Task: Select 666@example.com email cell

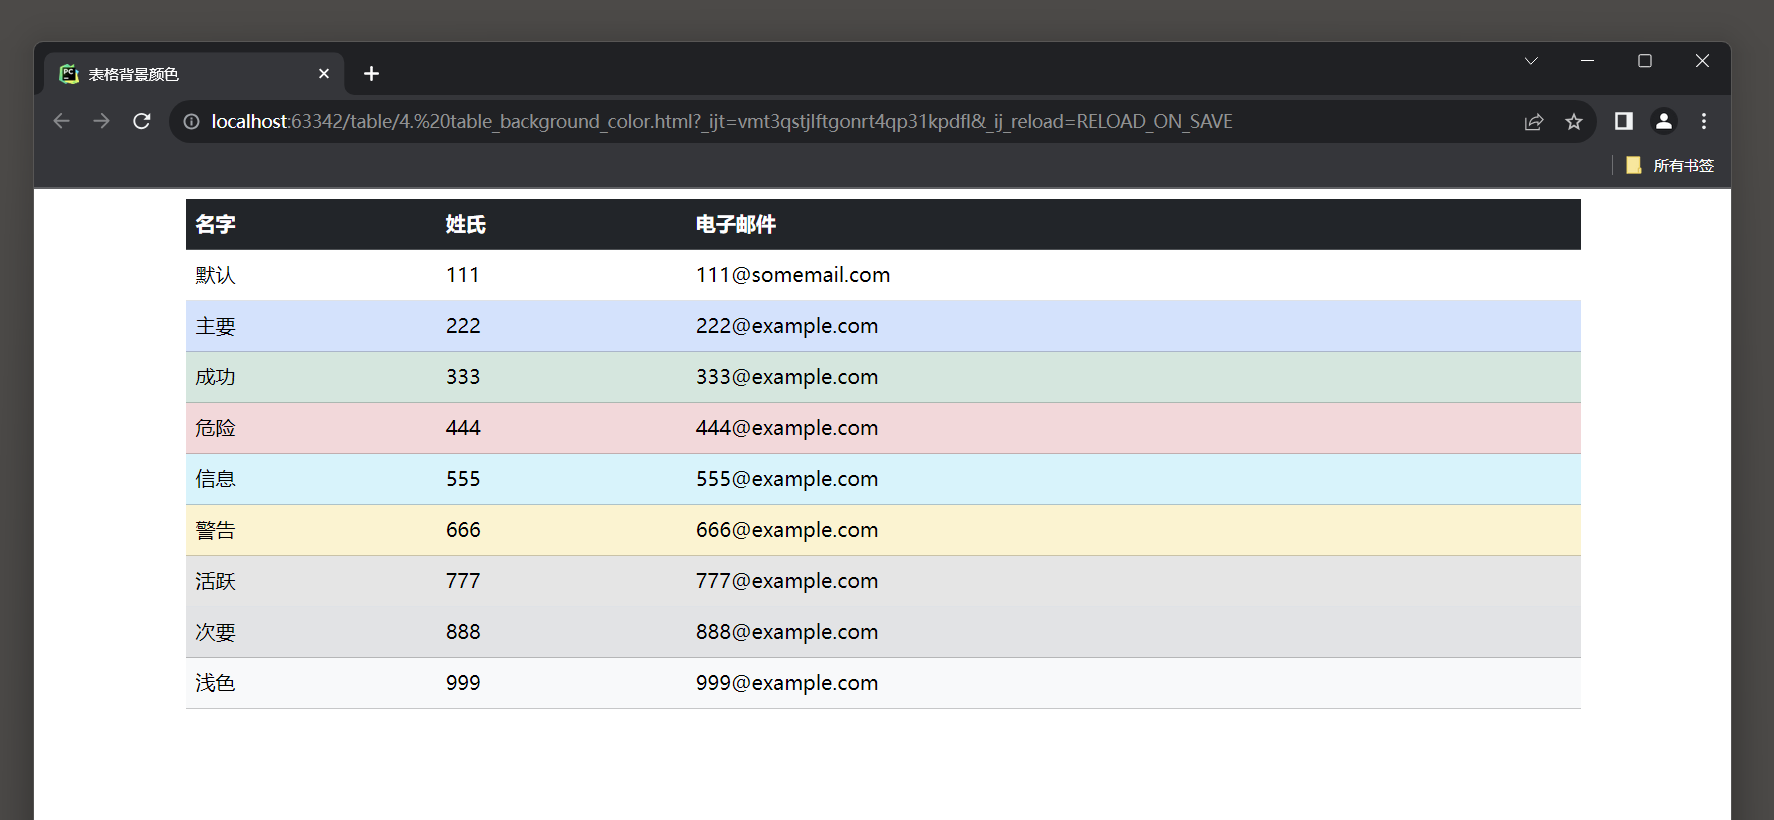Action: [1133, 530]
